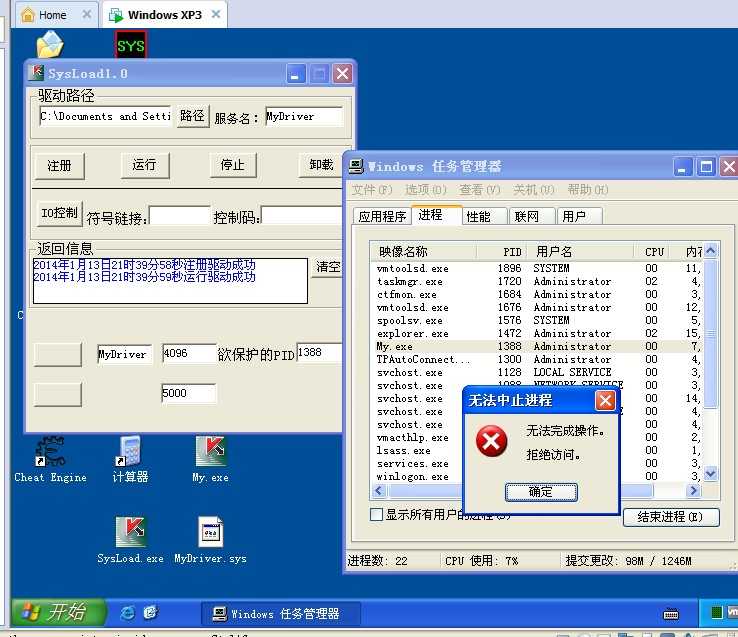This screenshot has width=738, height=637.
Task: Click the Task Manager title bar icon
Action: tap(356, 166)
